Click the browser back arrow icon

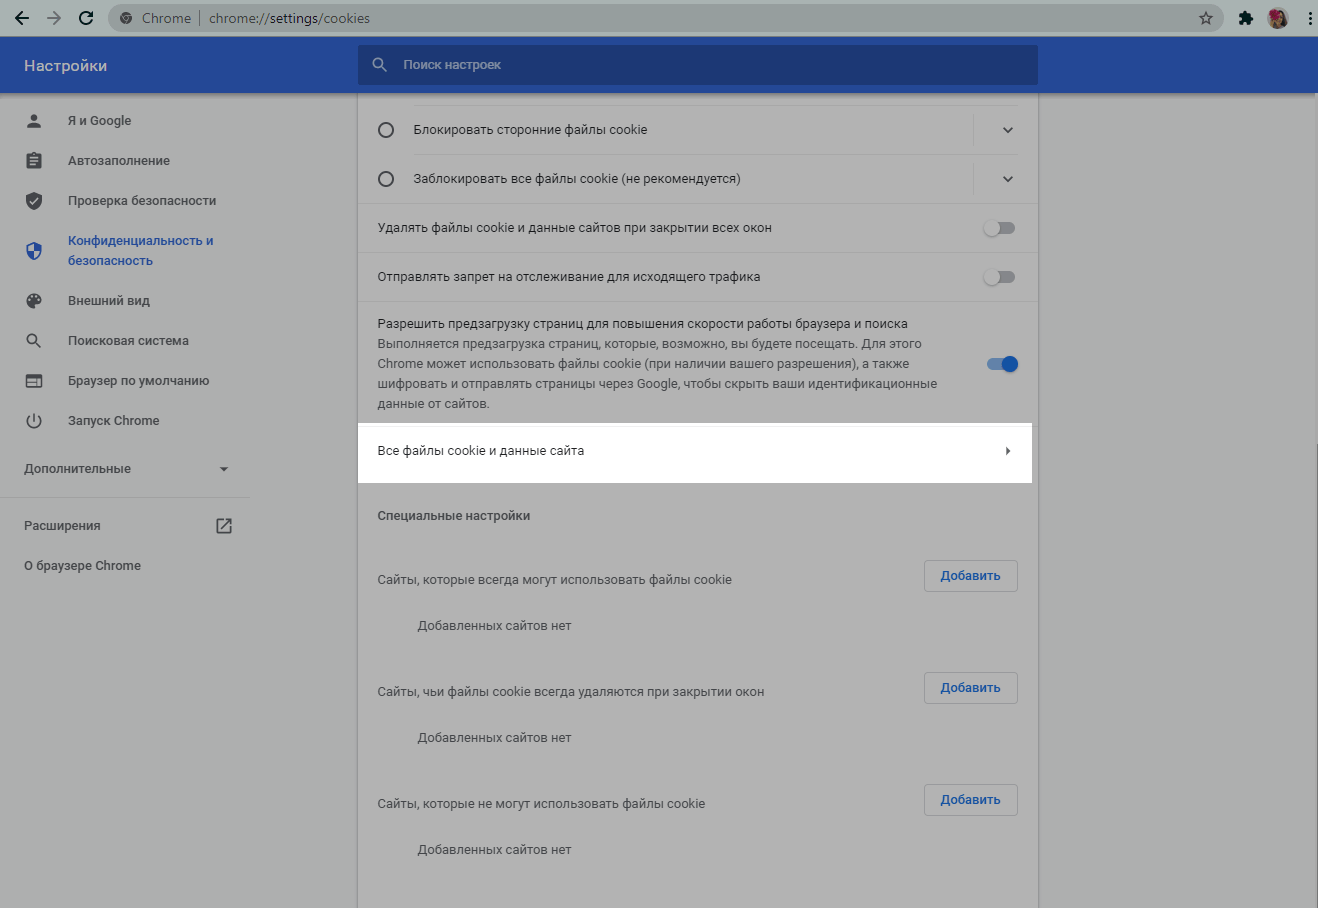(22, 18)
